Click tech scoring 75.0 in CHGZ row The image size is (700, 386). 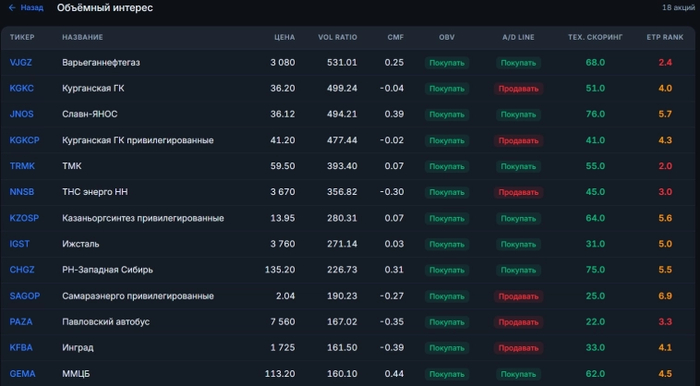pyautogui.click(x=595, y=270)
